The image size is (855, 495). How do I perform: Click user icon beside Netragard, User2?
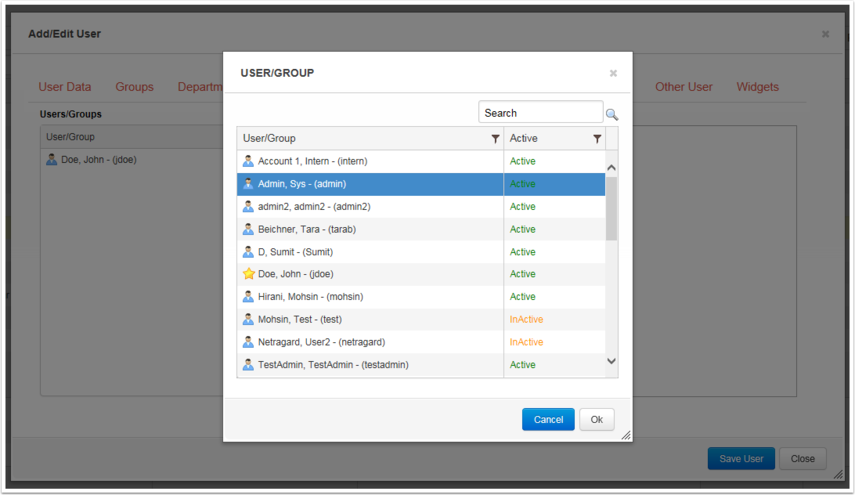click(248, 342)
